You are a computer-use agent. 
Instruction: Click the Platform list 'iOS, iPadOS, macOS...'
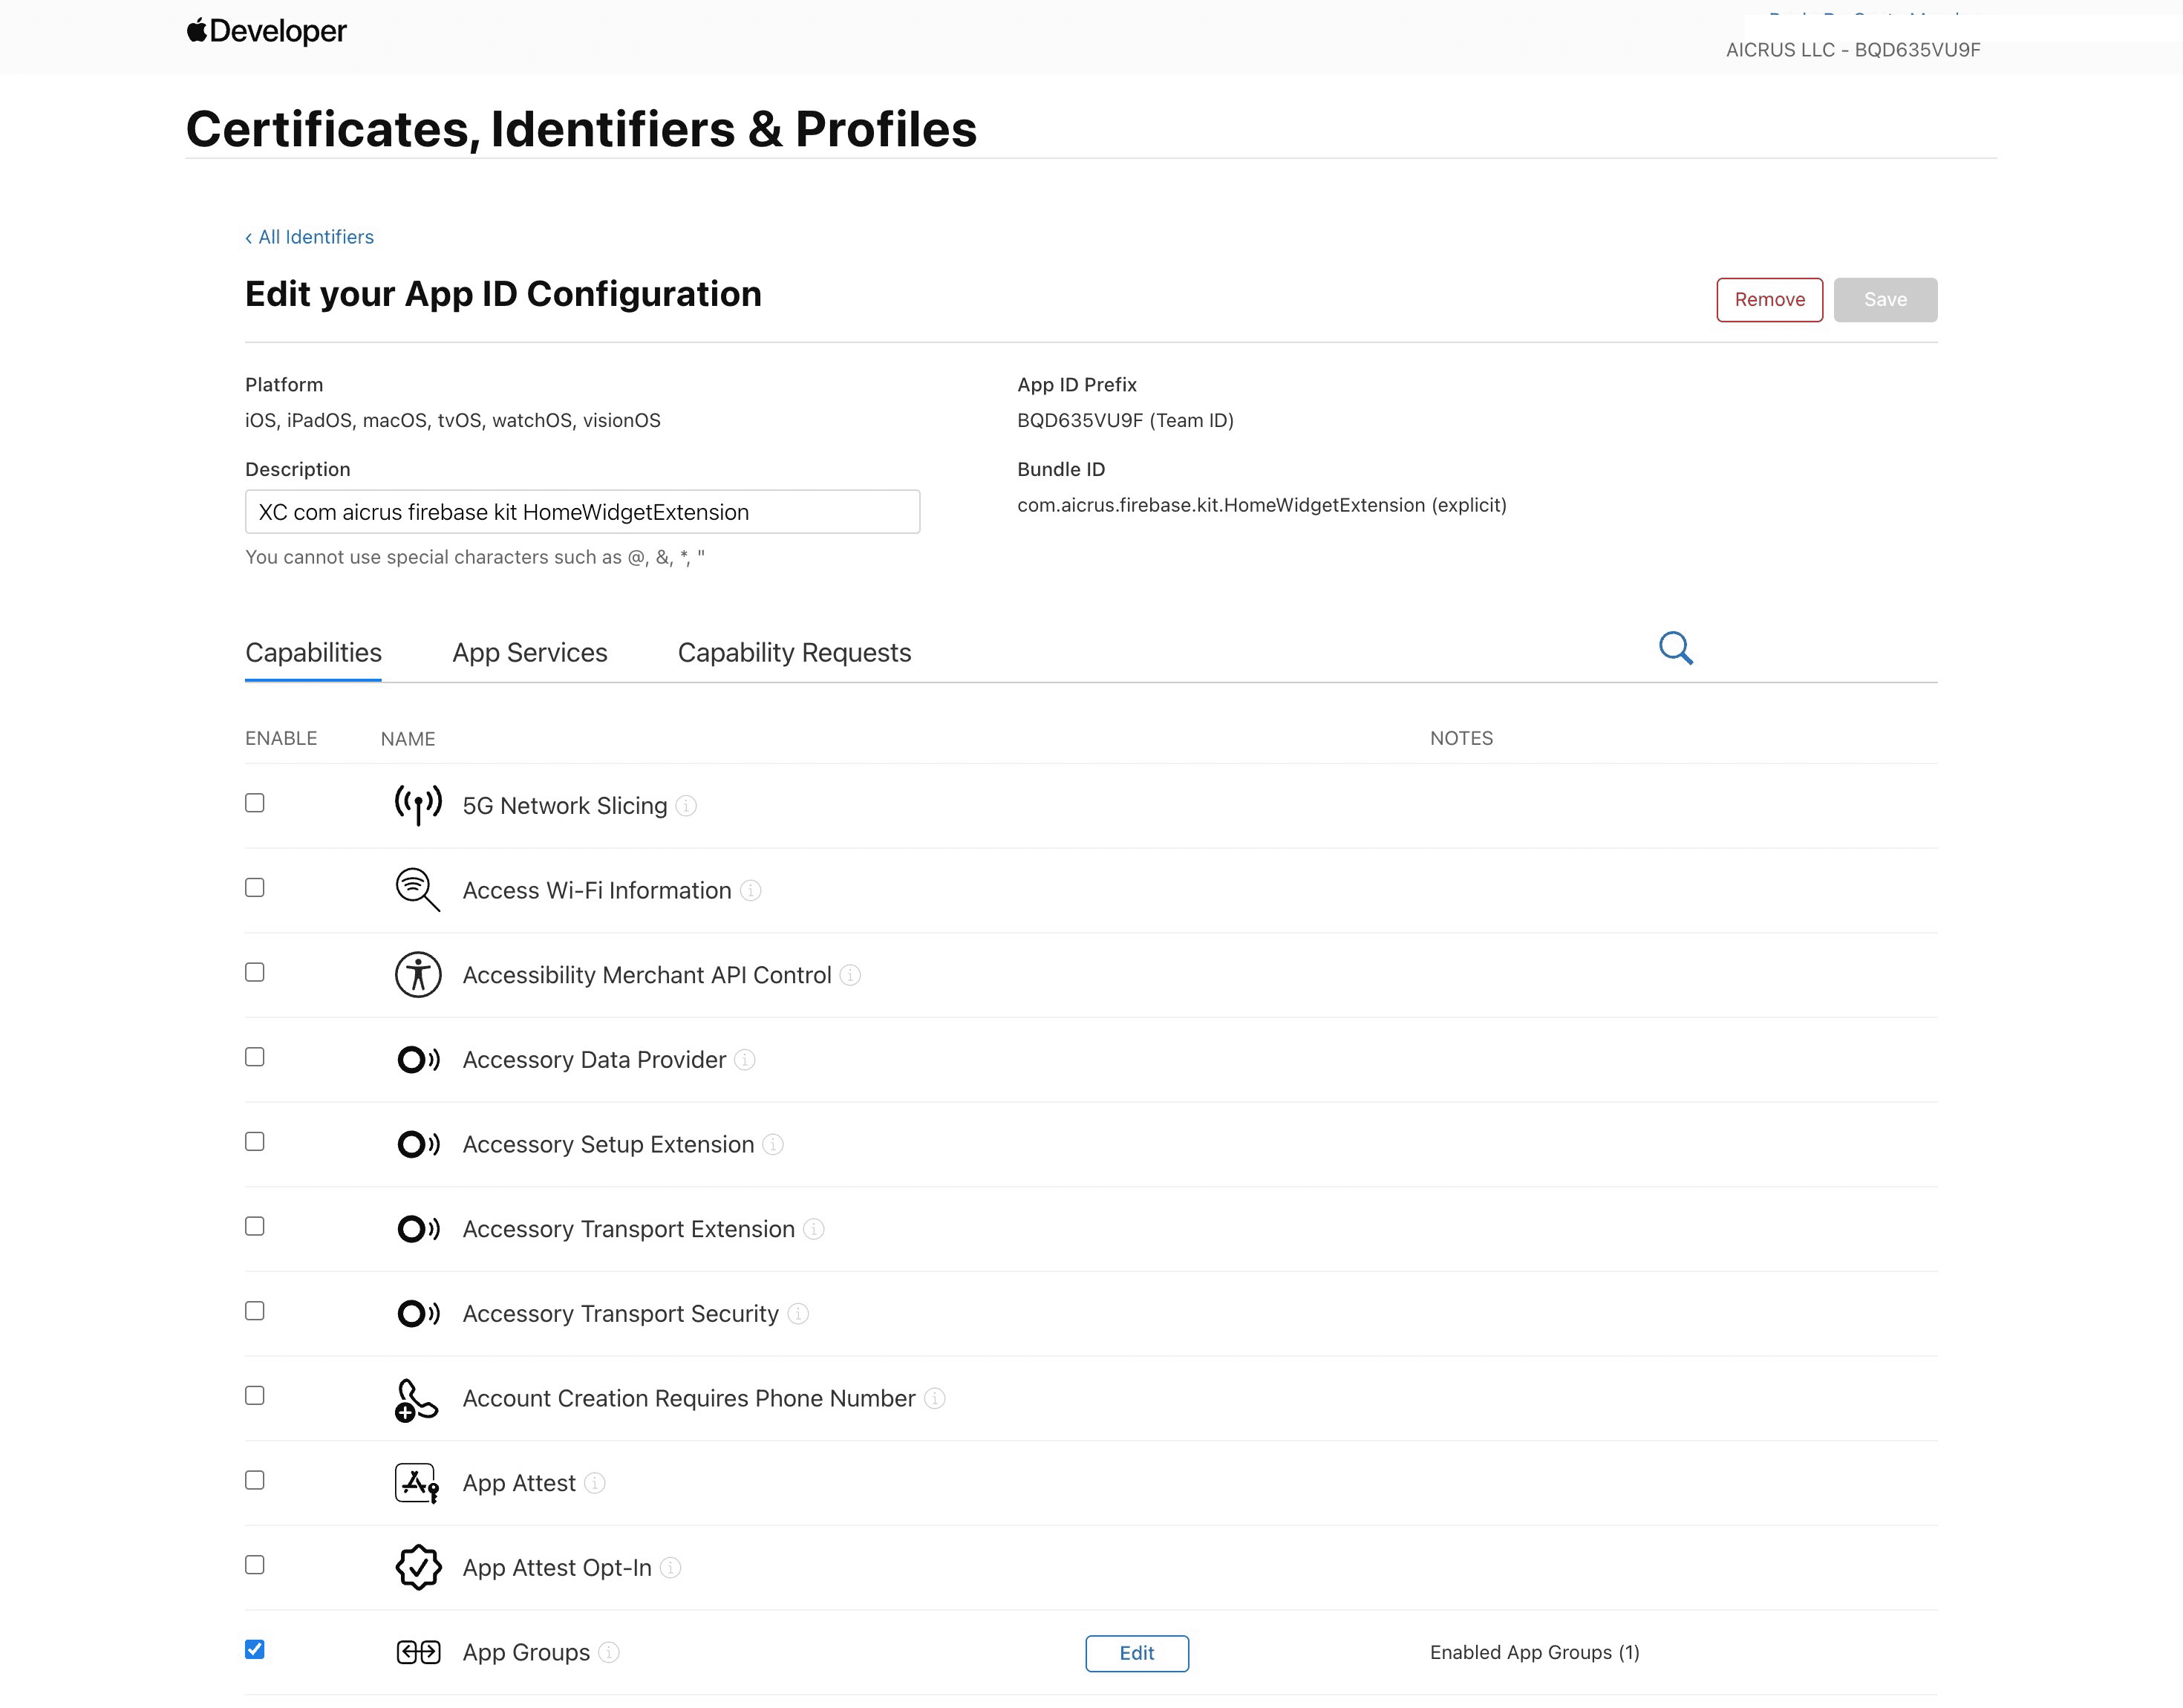pos(453,420)
